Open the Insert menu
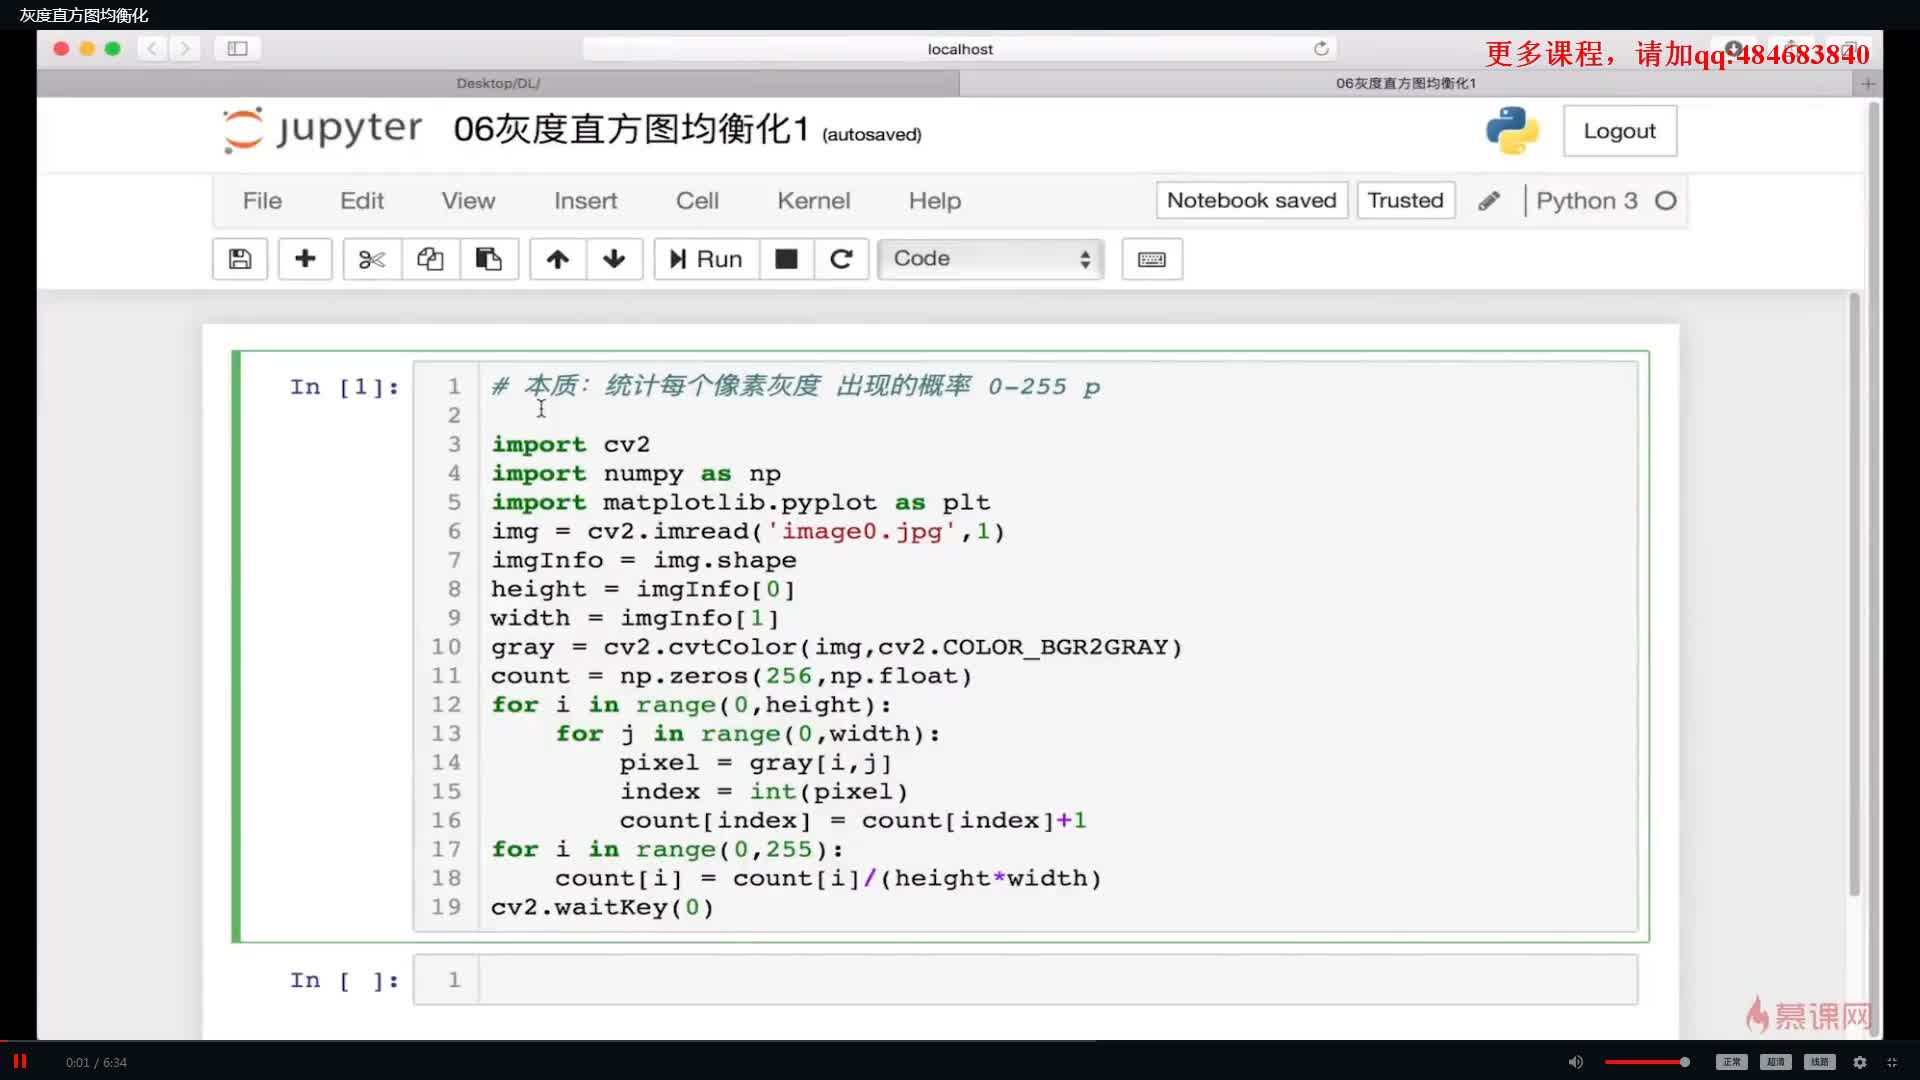The height and width of the screenshot is (1080, 1920). coord(585,201)
